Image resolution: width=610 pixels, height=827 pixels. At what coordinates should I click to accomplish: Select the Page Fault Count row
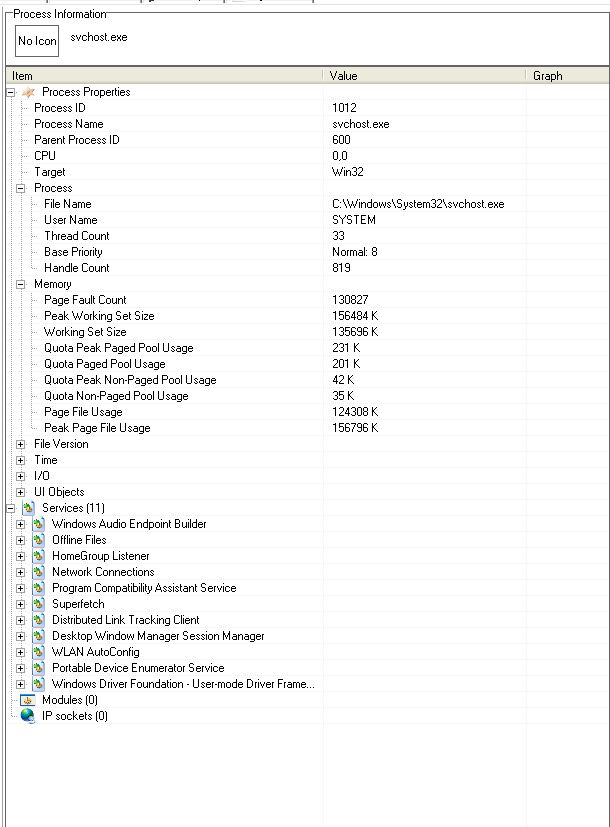307,300
